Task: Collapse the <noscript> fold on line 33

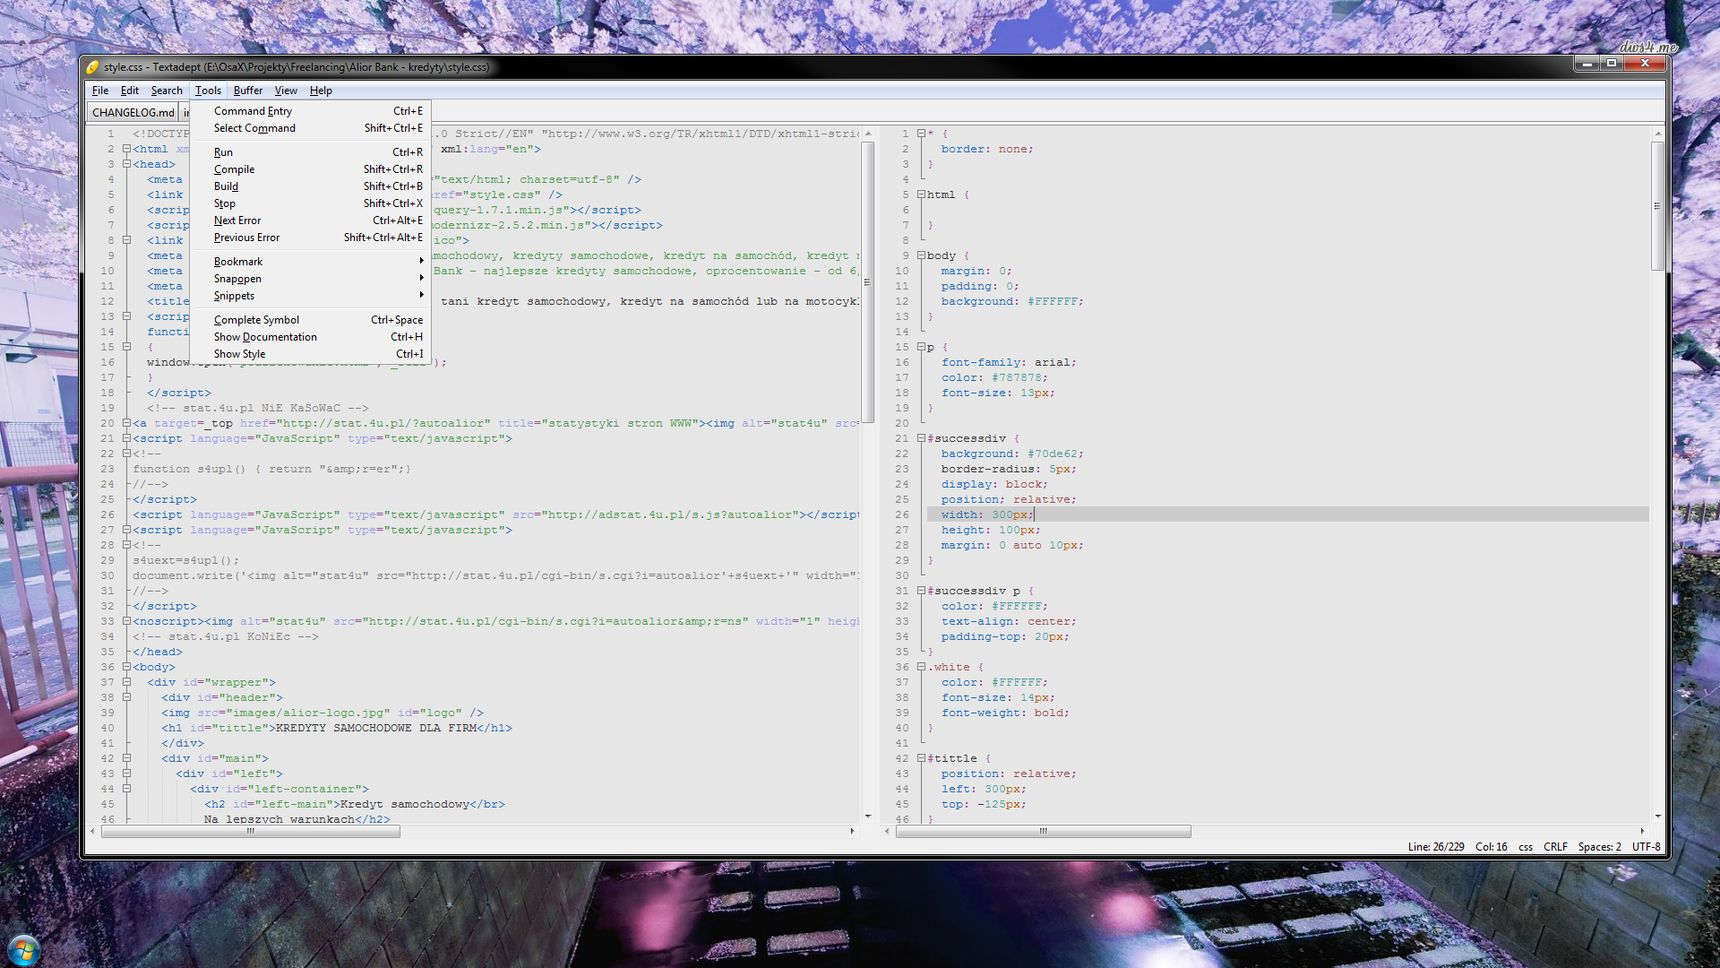Action: coord(127,621)
